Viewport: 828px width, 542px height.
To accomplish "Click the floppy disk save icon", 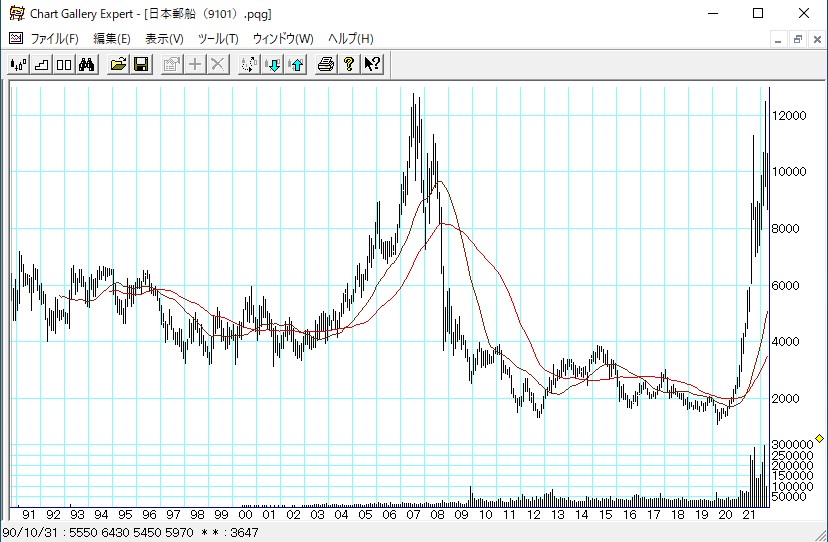I will tap(141, 65).
